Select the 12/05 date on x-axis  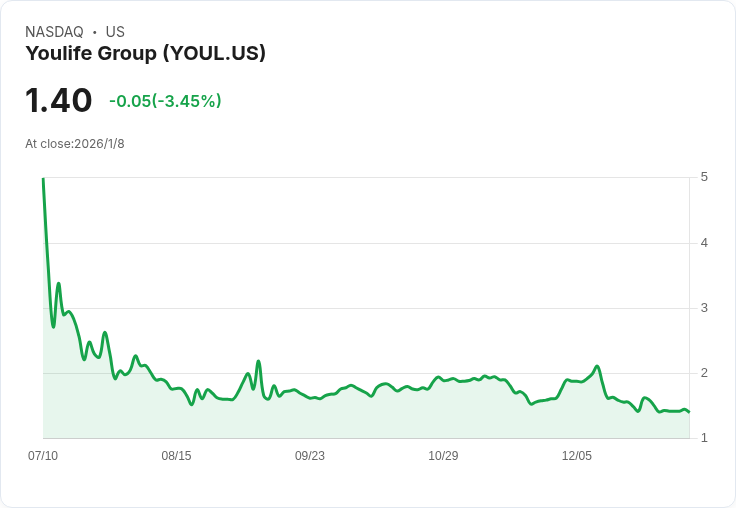click(577, 456)
